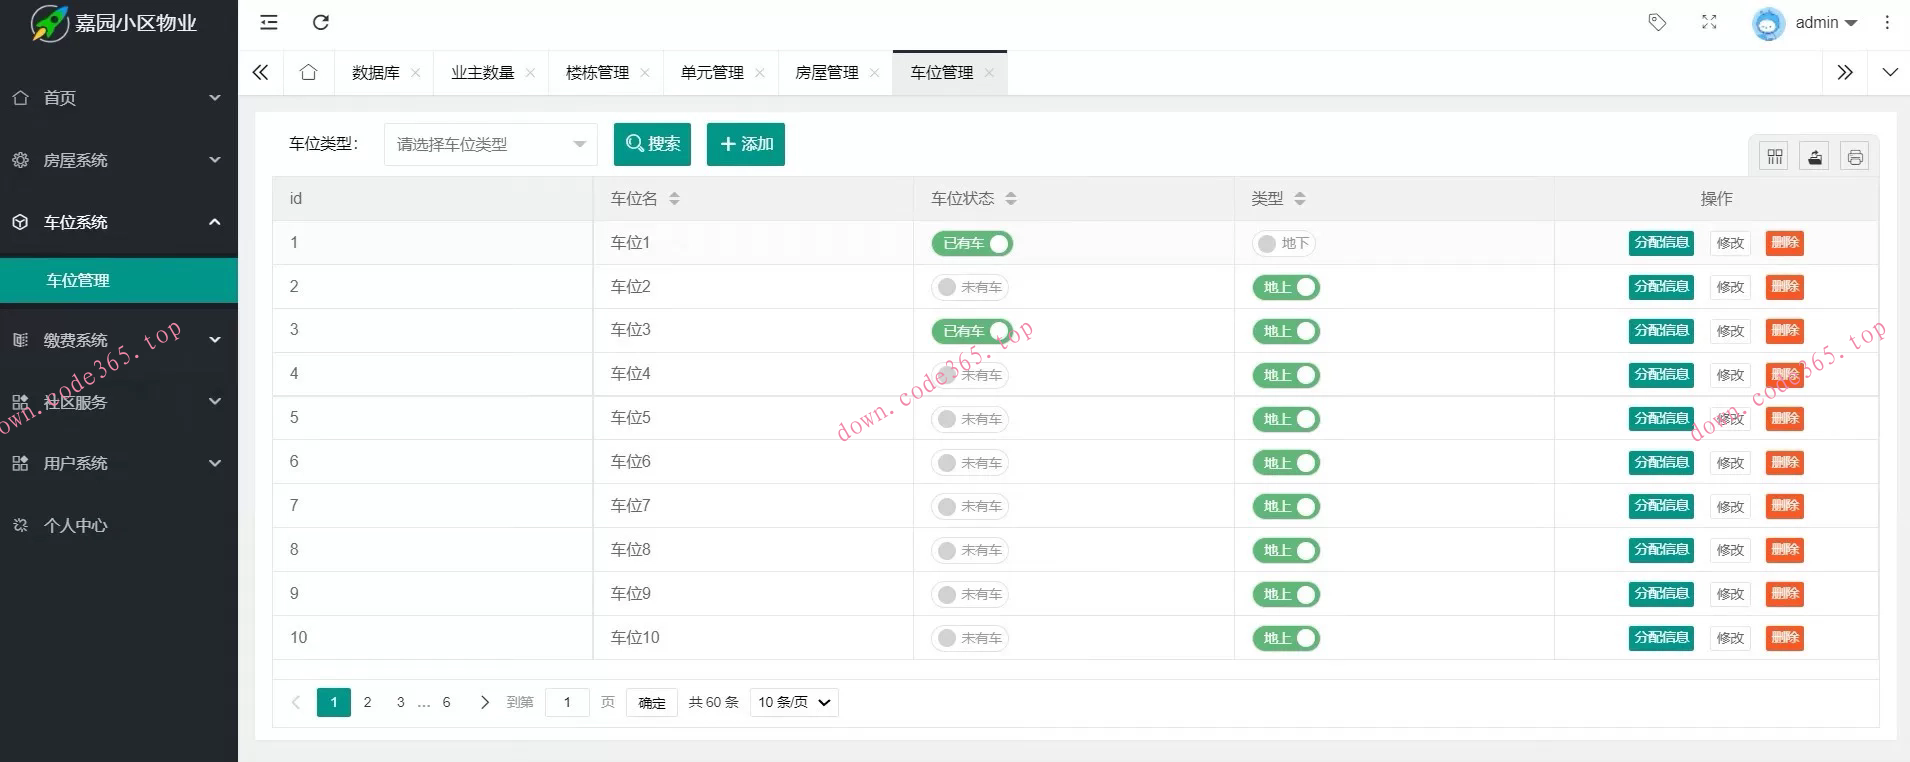
Task: Go to next page arrow
Action: pyautogui.click(x=485, y=702)
